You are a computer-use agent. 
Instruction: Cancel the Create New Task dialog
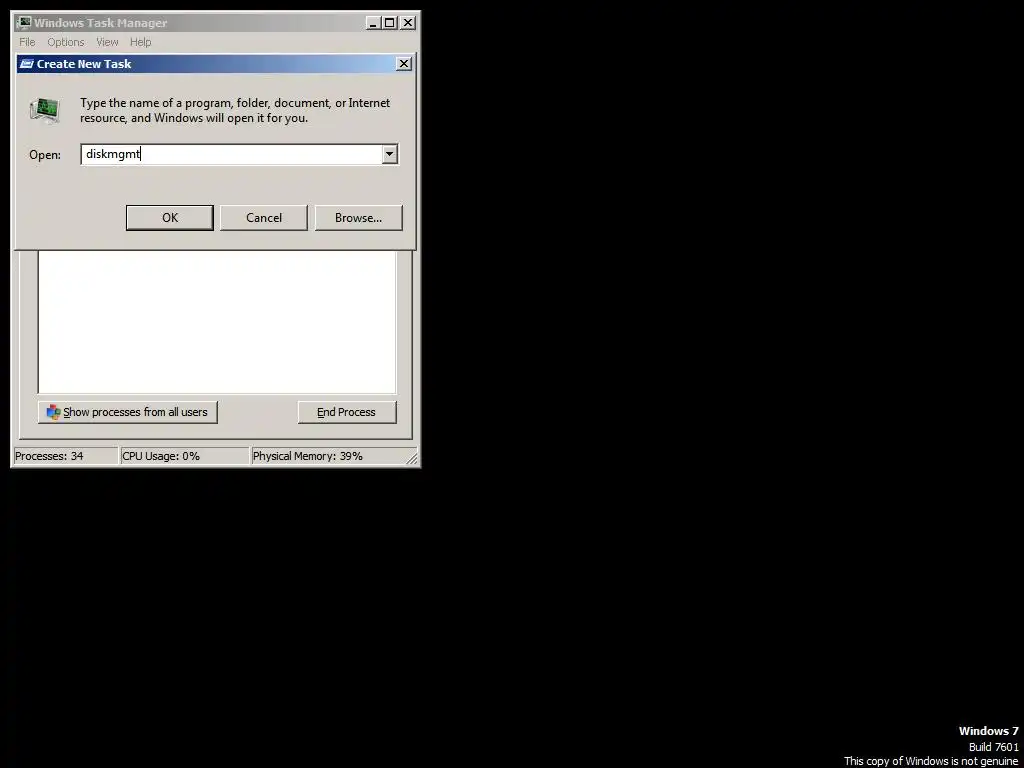point(264,217)
